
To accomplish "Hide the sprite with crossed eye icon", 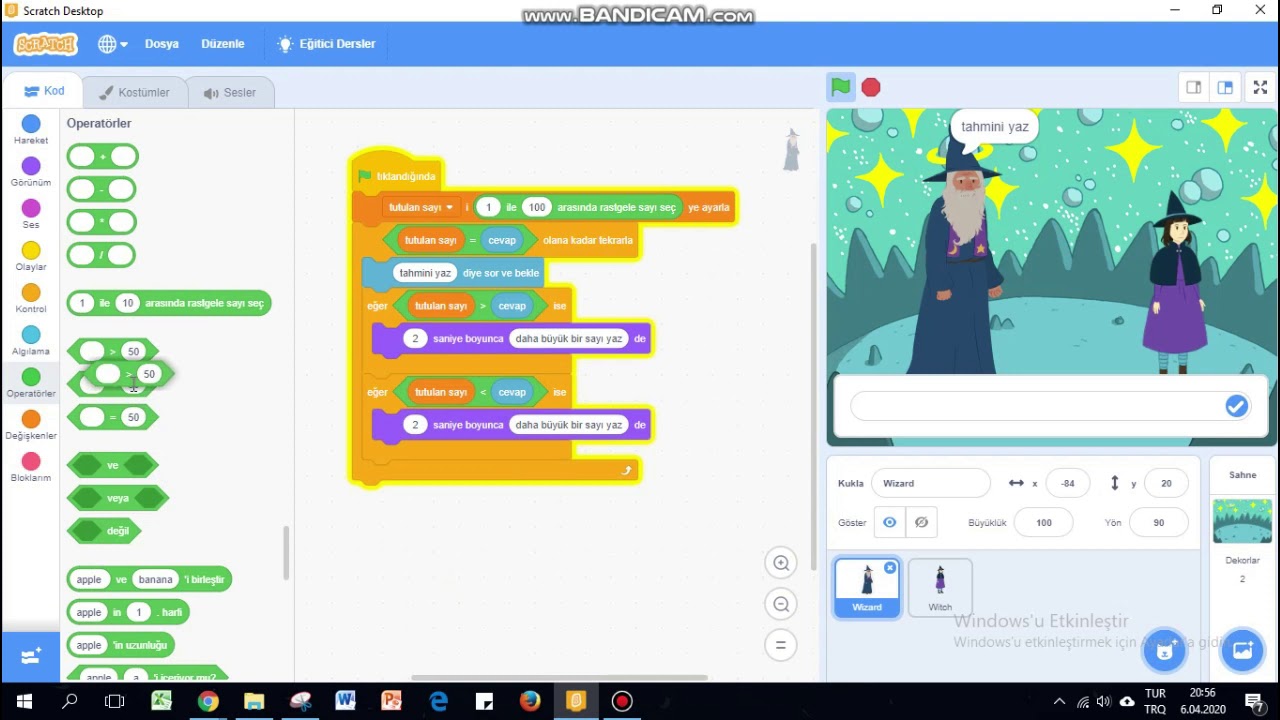I will click(921, 522).
